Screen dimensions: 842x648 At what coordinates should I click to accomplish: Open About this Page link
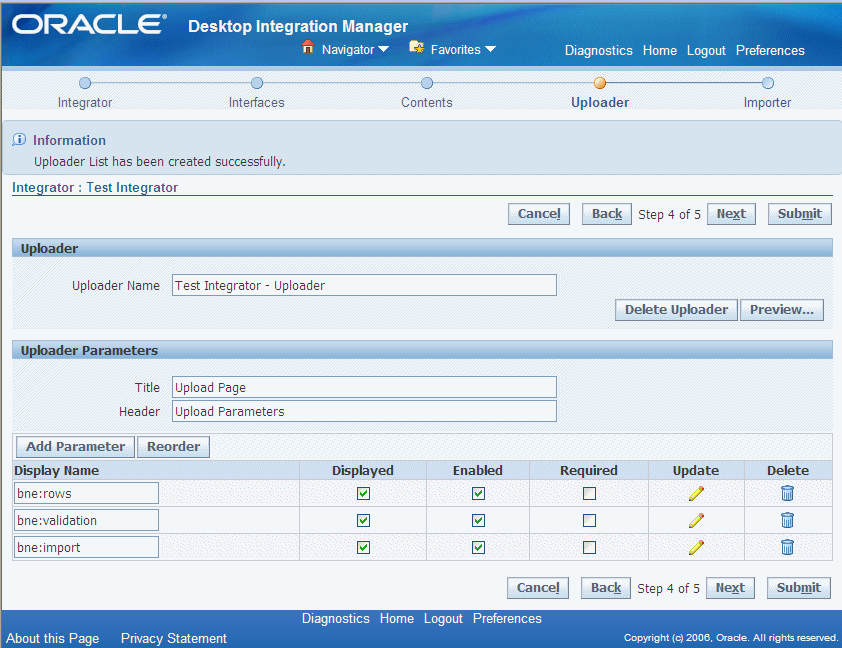(53, 638)
